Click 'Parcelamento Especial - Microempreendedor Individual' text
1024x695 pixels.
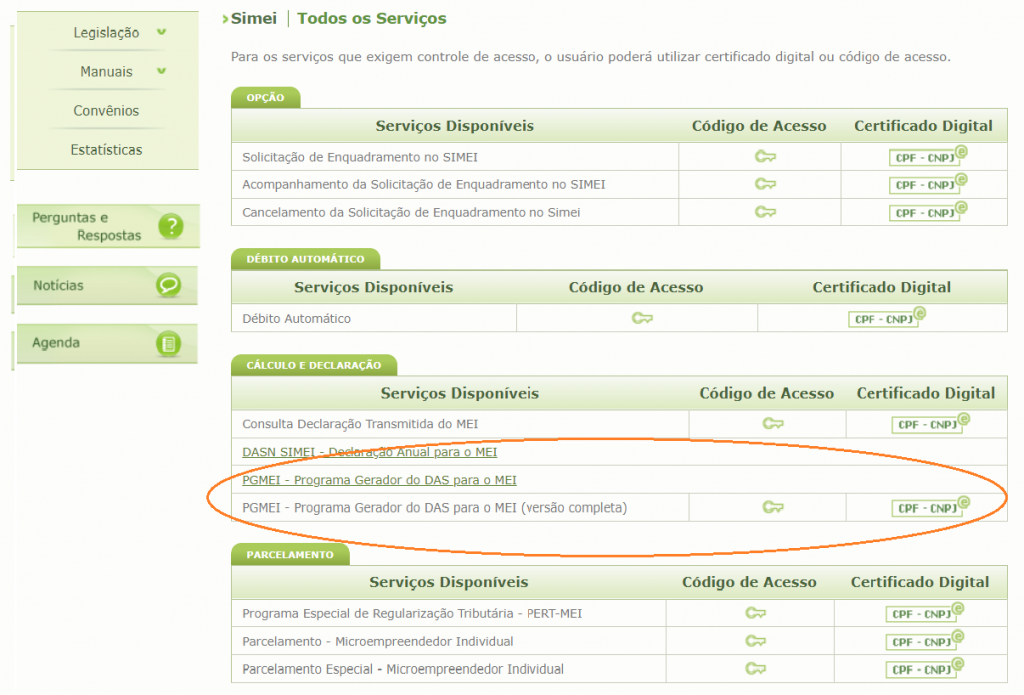pyautogui.click(x=403, y=669)
